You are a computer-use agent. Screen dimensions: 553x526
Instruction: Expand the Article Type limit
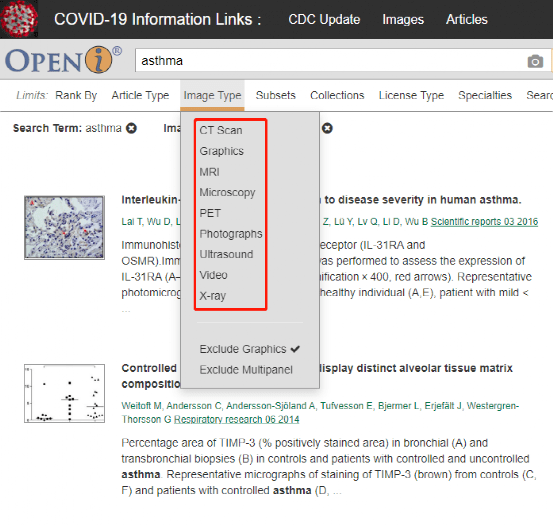pyautogui.click(x=140, y=95)
